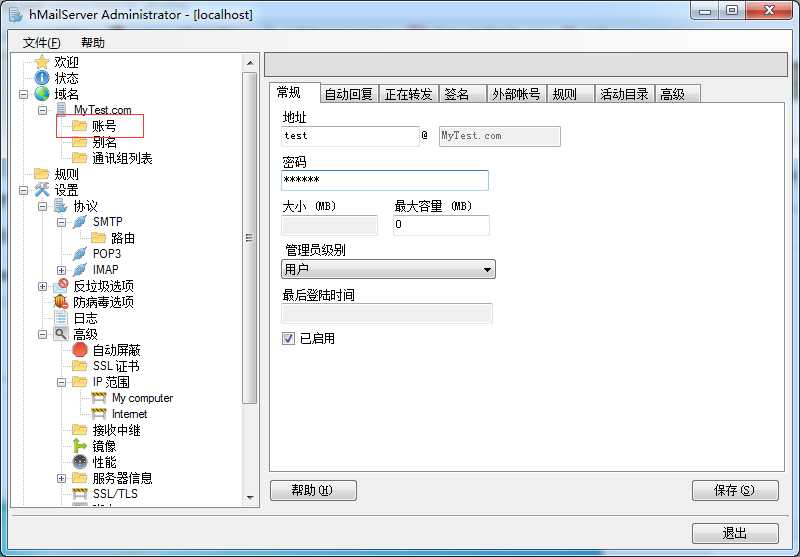
Task: Click the server icon beside MyTest.com
Action: pos(61,110)
